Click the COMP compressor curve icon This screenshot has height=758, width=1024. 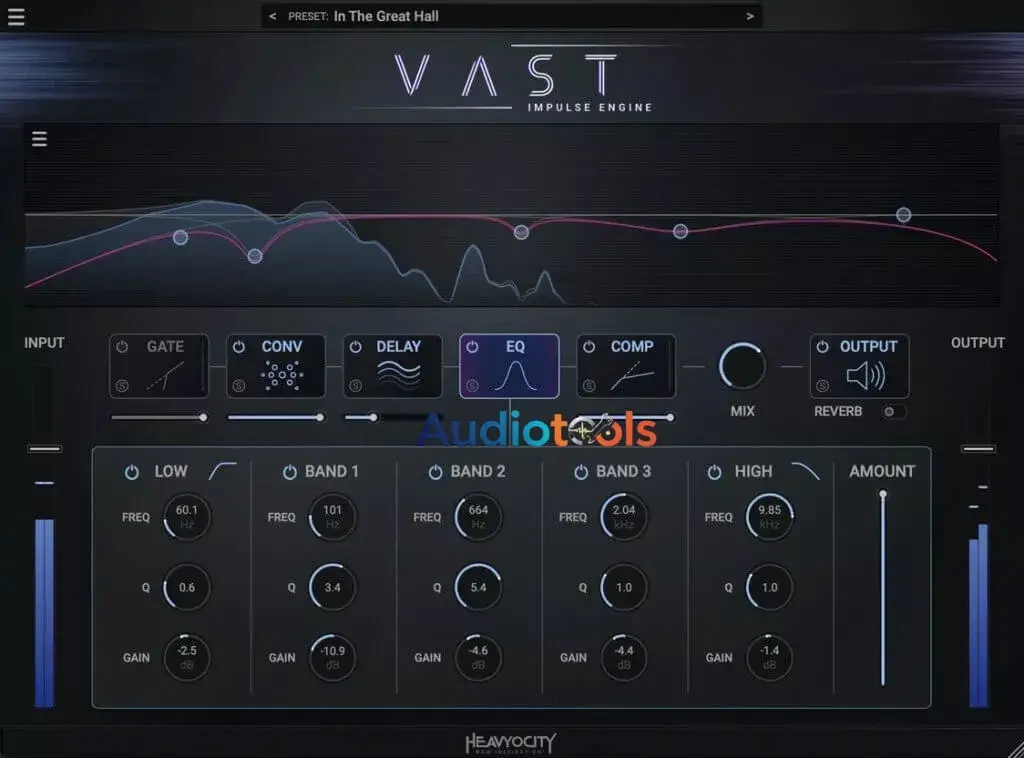click(633, 376)
